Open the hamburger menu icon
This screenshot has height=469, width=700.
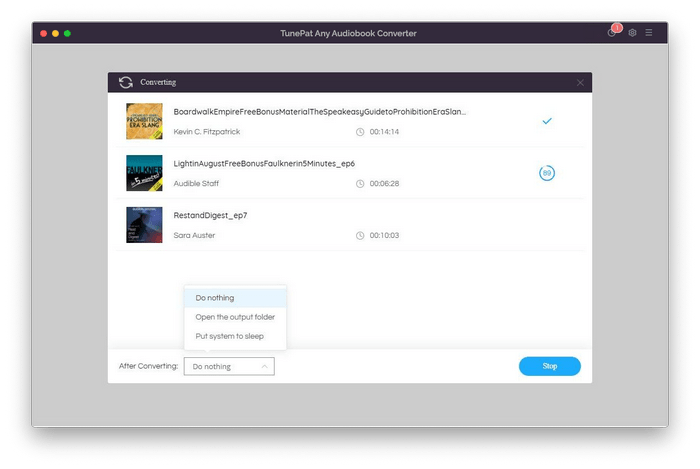tap(649, 33)
